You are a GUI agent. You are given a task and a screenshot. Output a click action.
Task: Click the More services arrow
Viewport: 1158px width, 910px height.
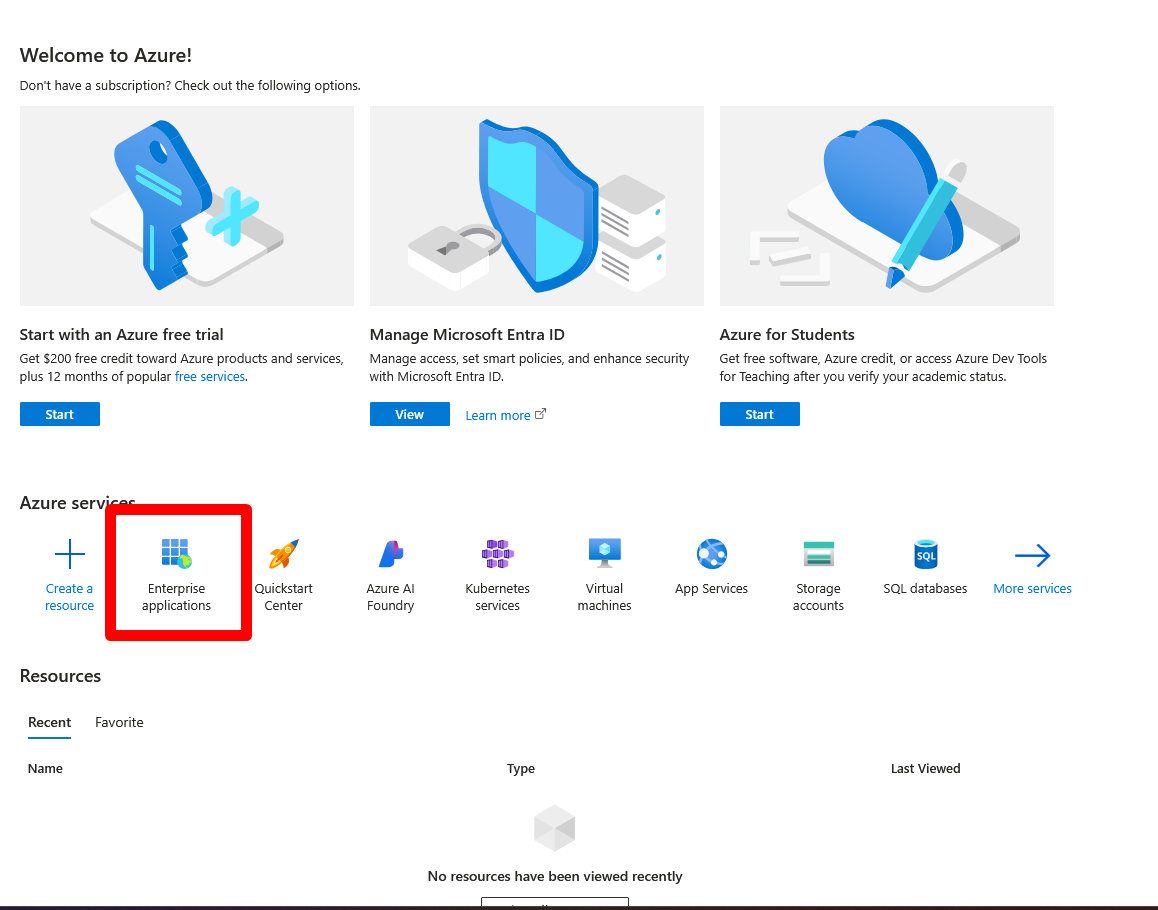click(1032, 555)
